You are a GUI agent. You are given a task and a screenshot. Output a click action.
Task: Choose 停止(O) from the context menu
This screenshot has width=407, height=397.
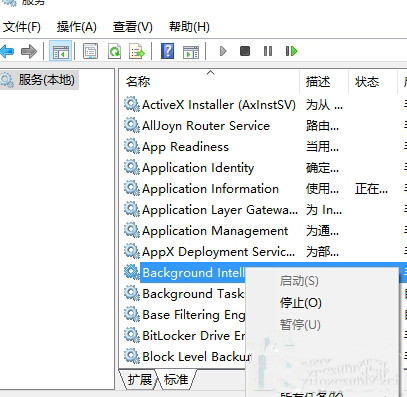pos(301,303)
